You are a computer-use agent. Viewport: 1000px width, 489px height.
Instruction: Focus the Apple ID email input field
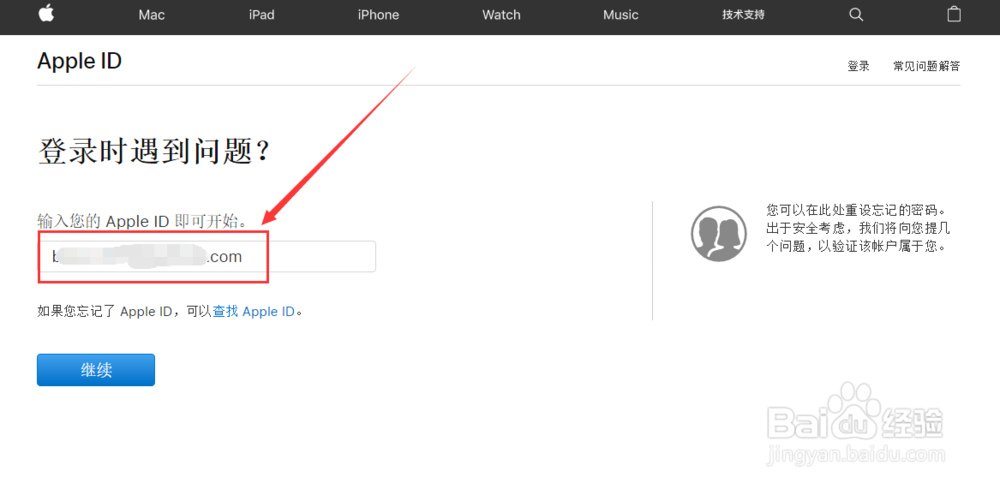(207, 256)
